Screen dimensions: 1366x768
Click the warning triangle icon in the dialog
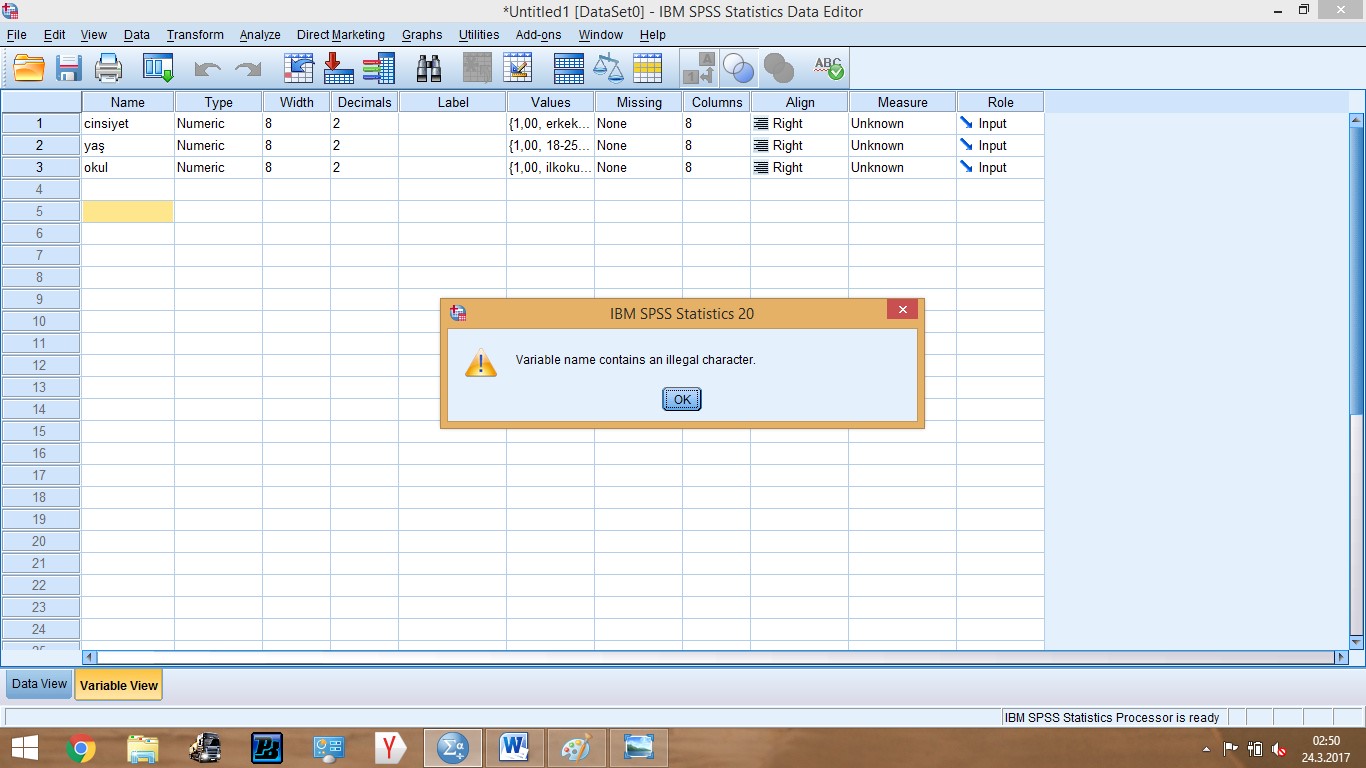pyautogui.click(x=481, y=363)
